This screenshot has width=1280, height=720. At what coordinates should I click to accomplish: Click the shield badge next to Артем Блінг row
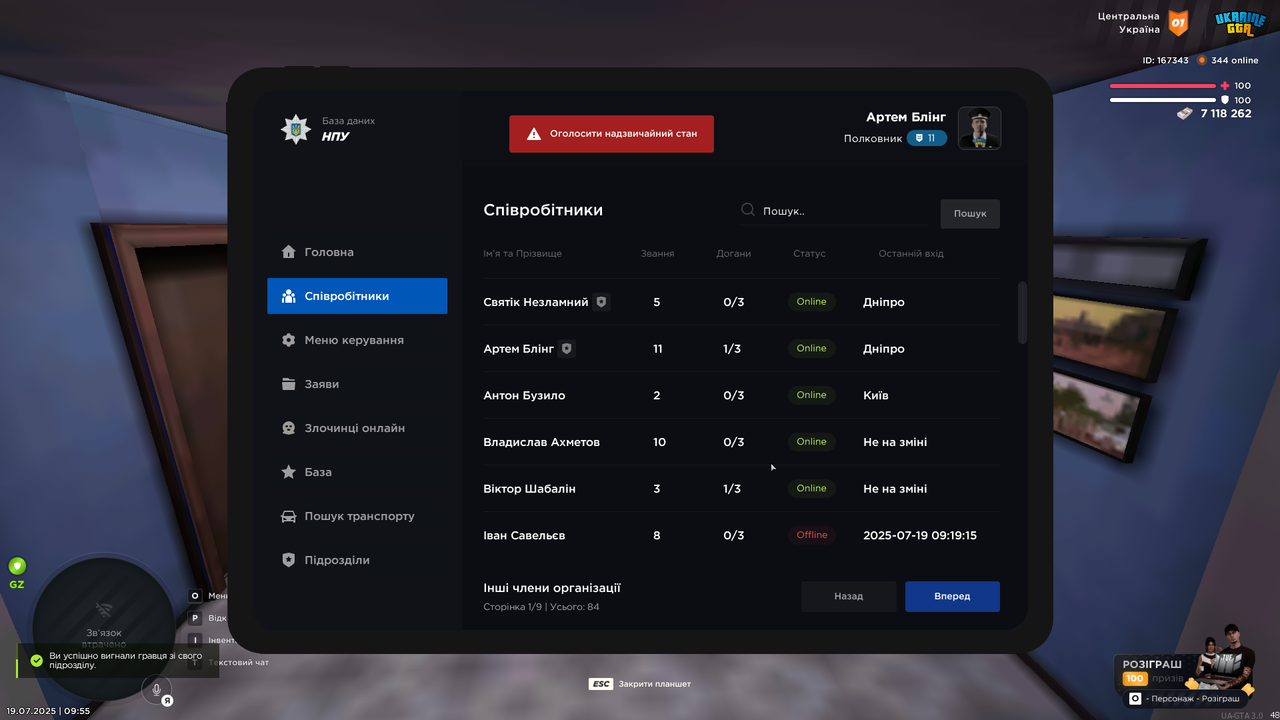tap(567, 349)
